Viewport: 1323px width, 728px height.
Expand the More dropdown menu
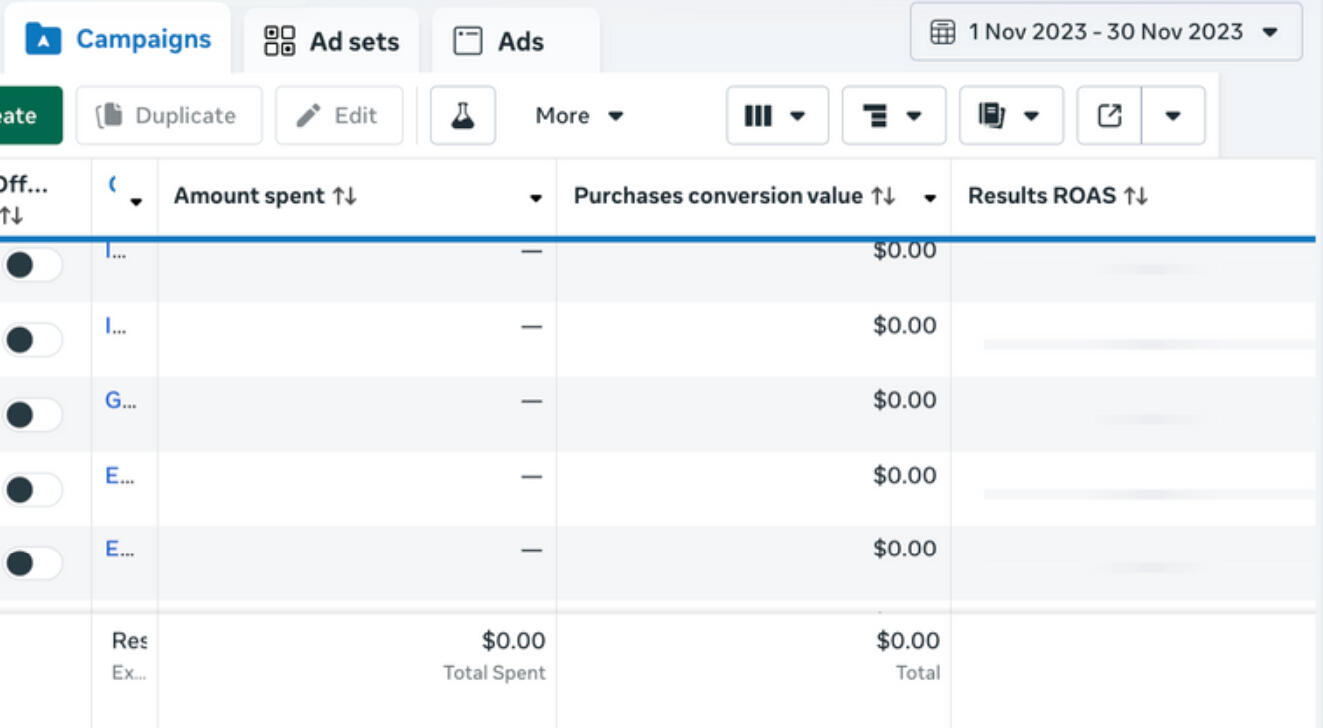click(579, 116)
